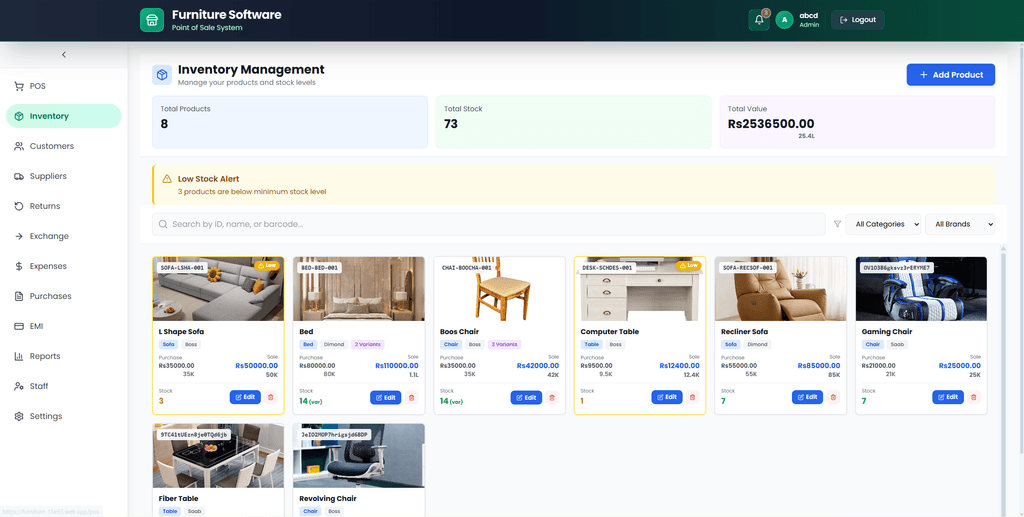1024x517 pixels.
Task: Edit the Gaming Chair product
Action: (948, 397)
